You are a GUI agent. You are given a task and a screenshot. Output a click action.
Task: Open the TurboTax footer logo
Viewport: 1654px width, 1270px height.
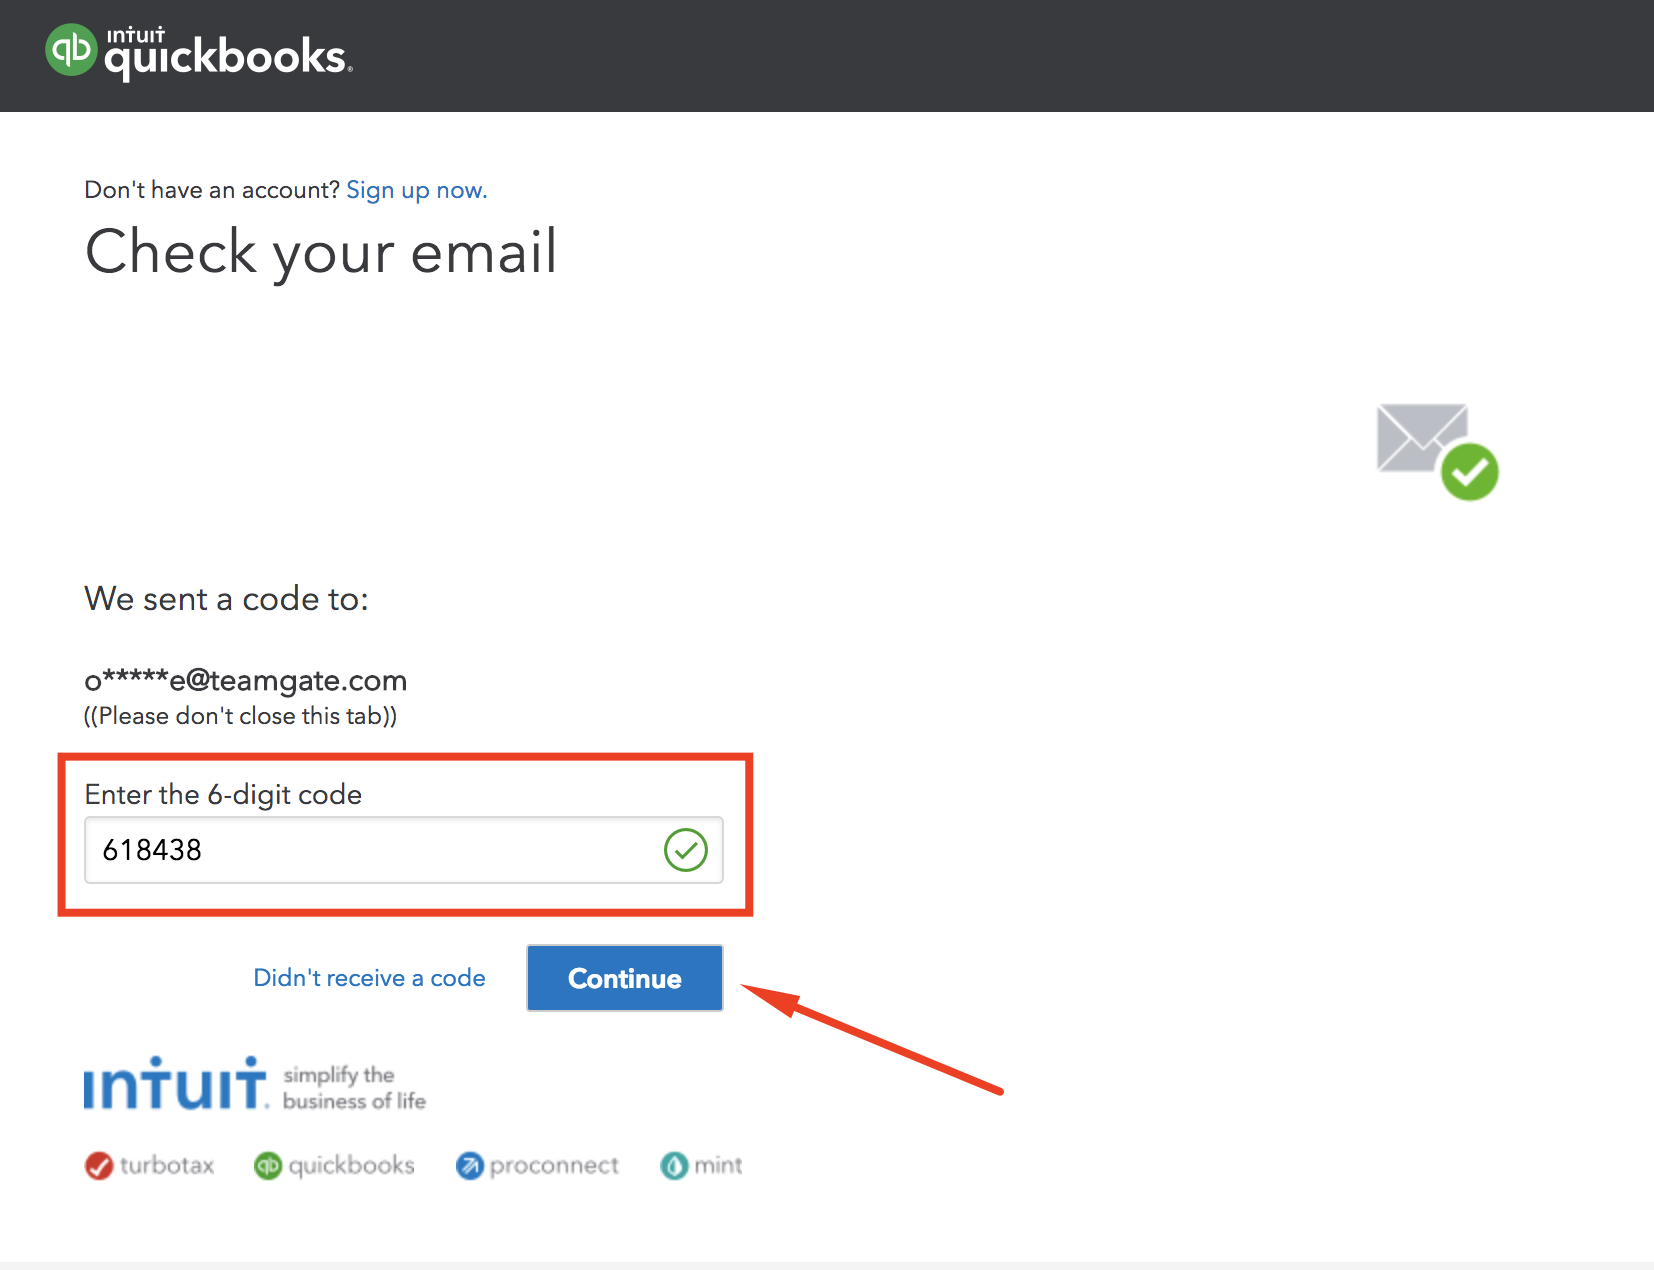[x=150, y=1165]
